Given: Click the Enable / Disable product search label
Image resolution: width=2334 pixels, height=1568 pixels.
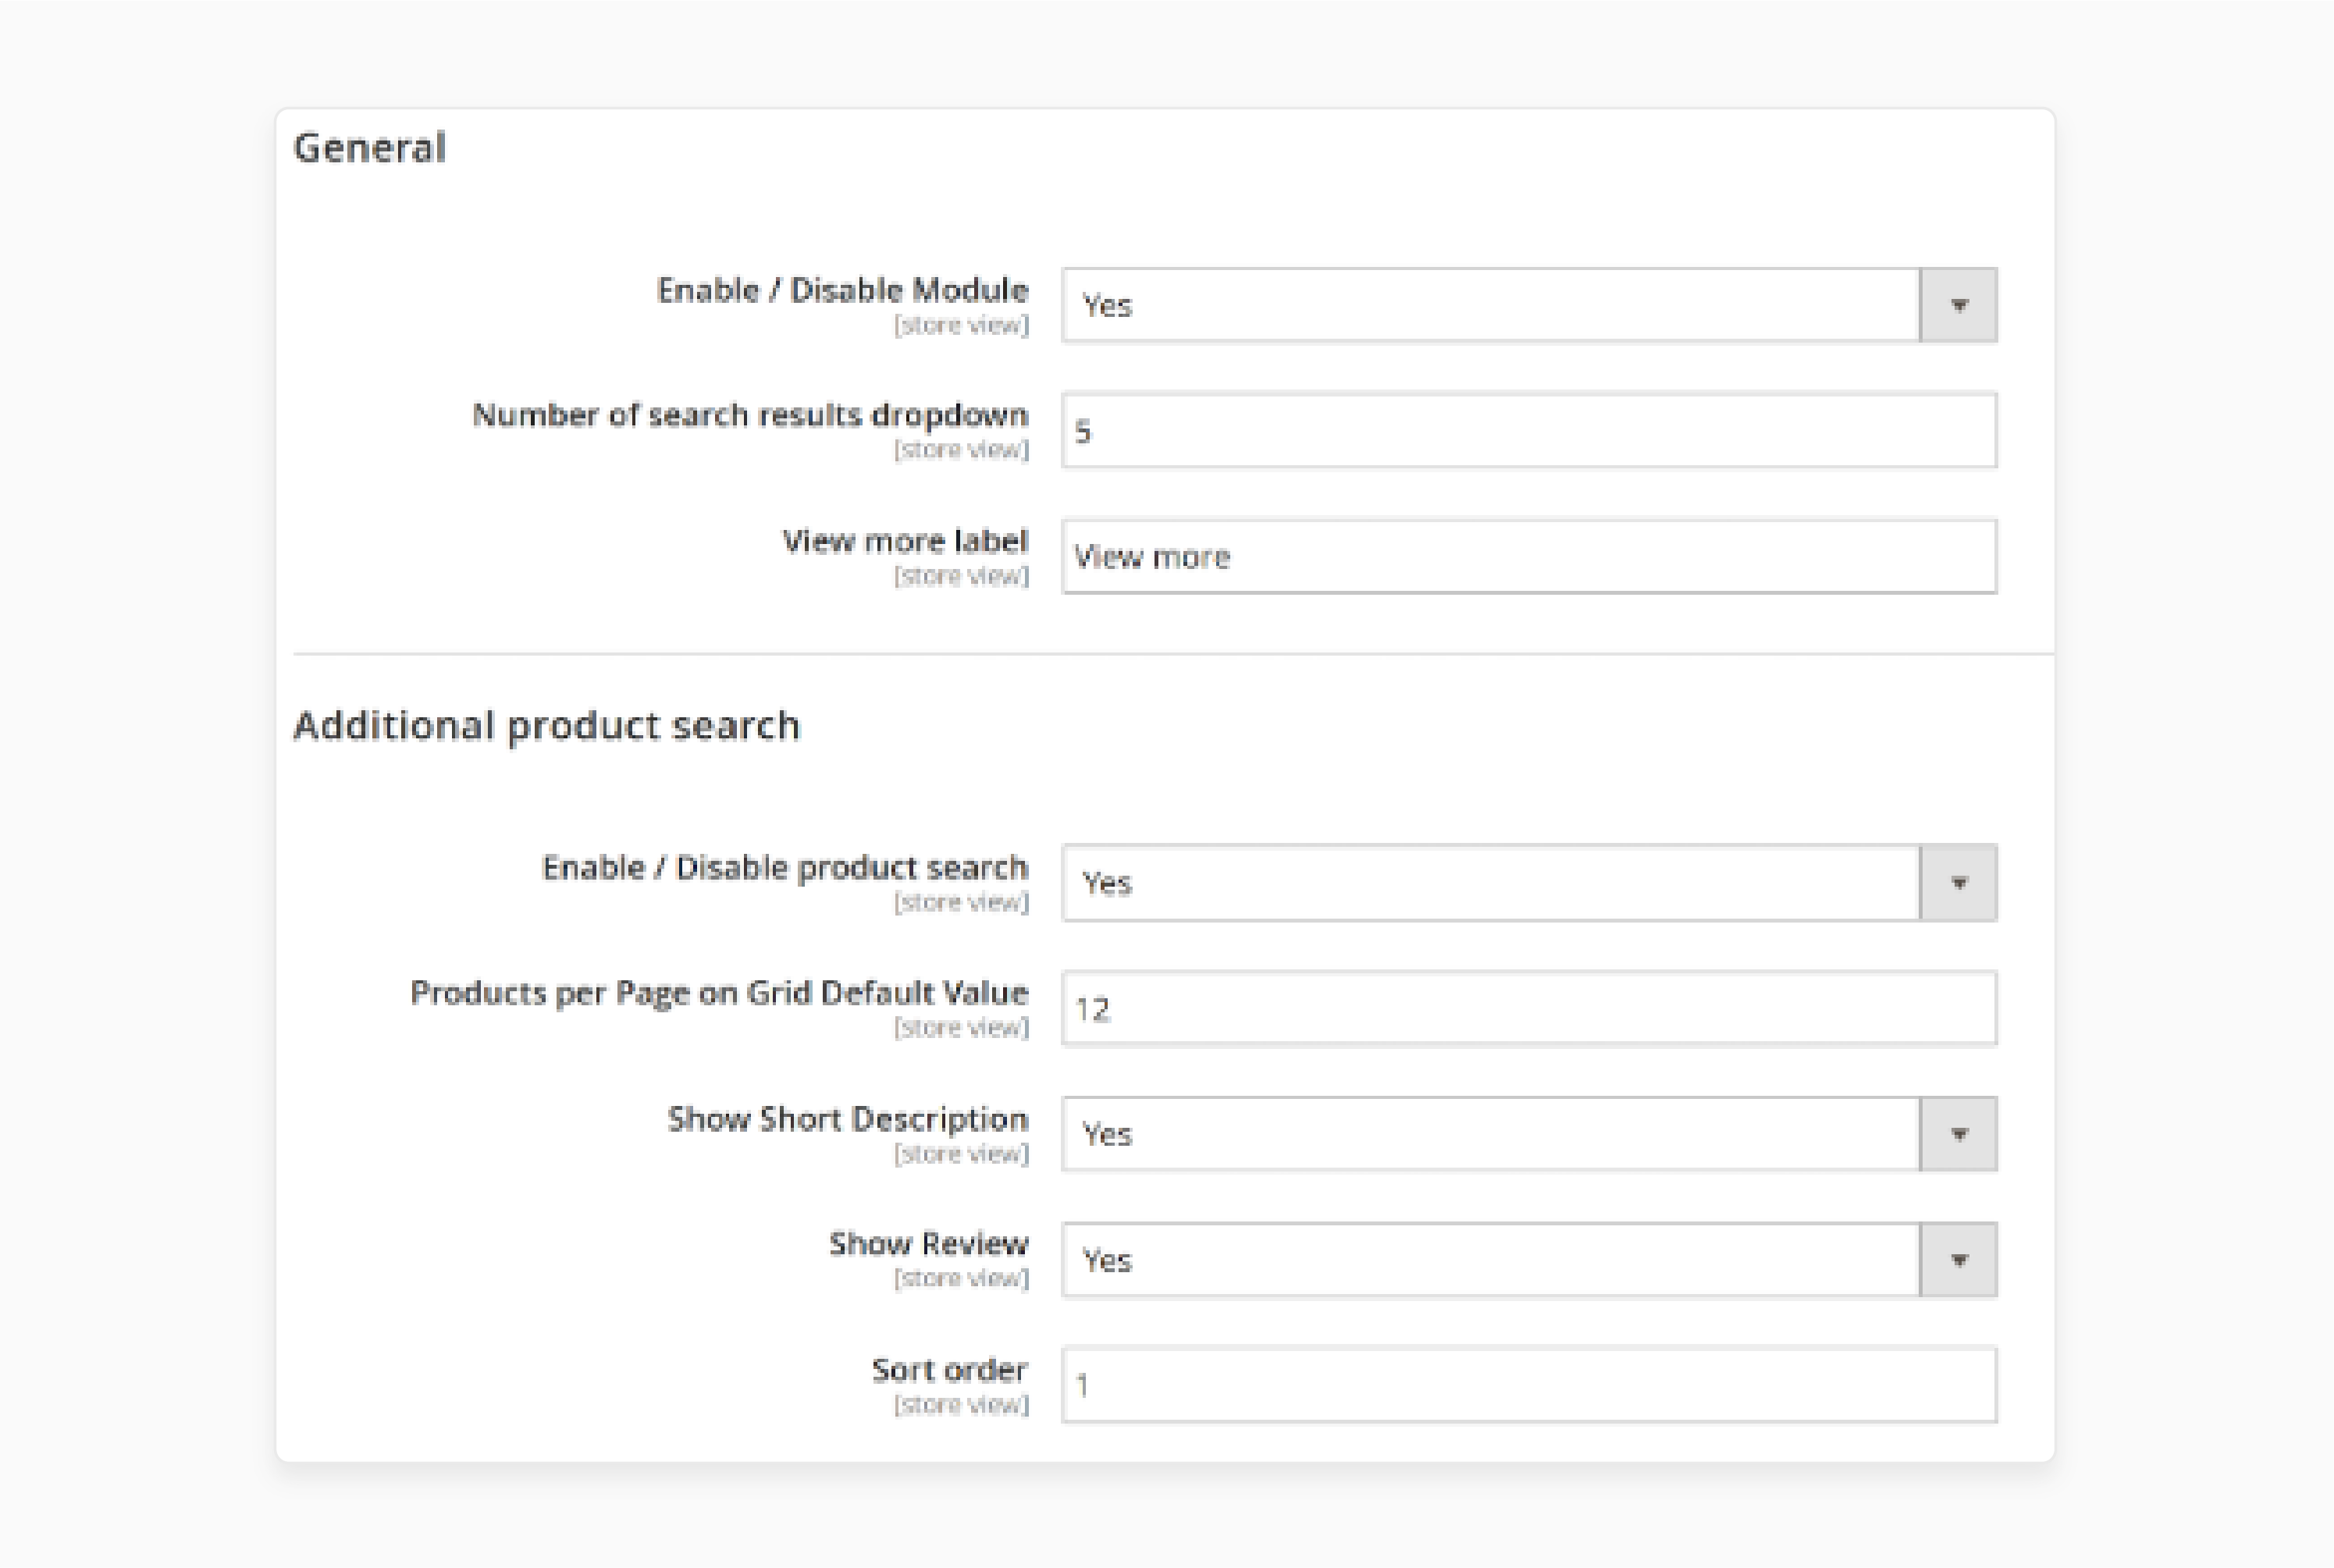Looking at the screenshot, I should [785, 868].
